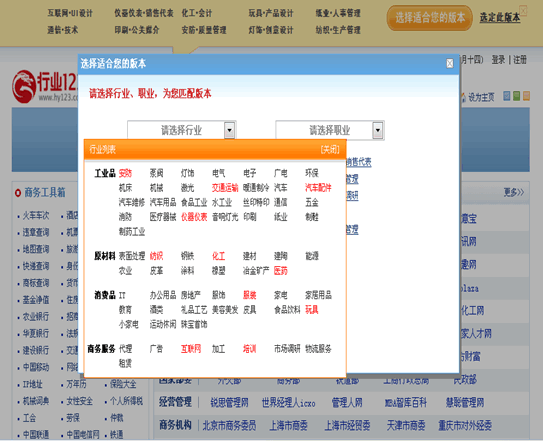The image size is (543, 441).
Task: Choose 纺织 under 原材料
Action: pyautogui.click(x=156, y=256)
